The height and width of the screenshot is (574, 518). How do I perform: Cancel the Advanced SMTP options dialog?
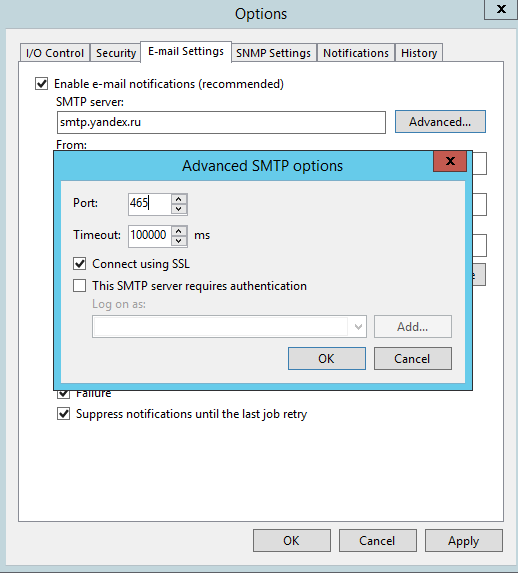[413, 359]
